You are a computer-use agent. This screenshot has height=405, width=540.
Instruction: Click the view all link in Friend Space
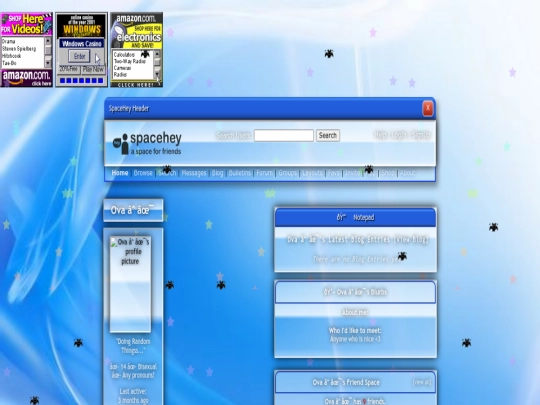pos(422,382)
